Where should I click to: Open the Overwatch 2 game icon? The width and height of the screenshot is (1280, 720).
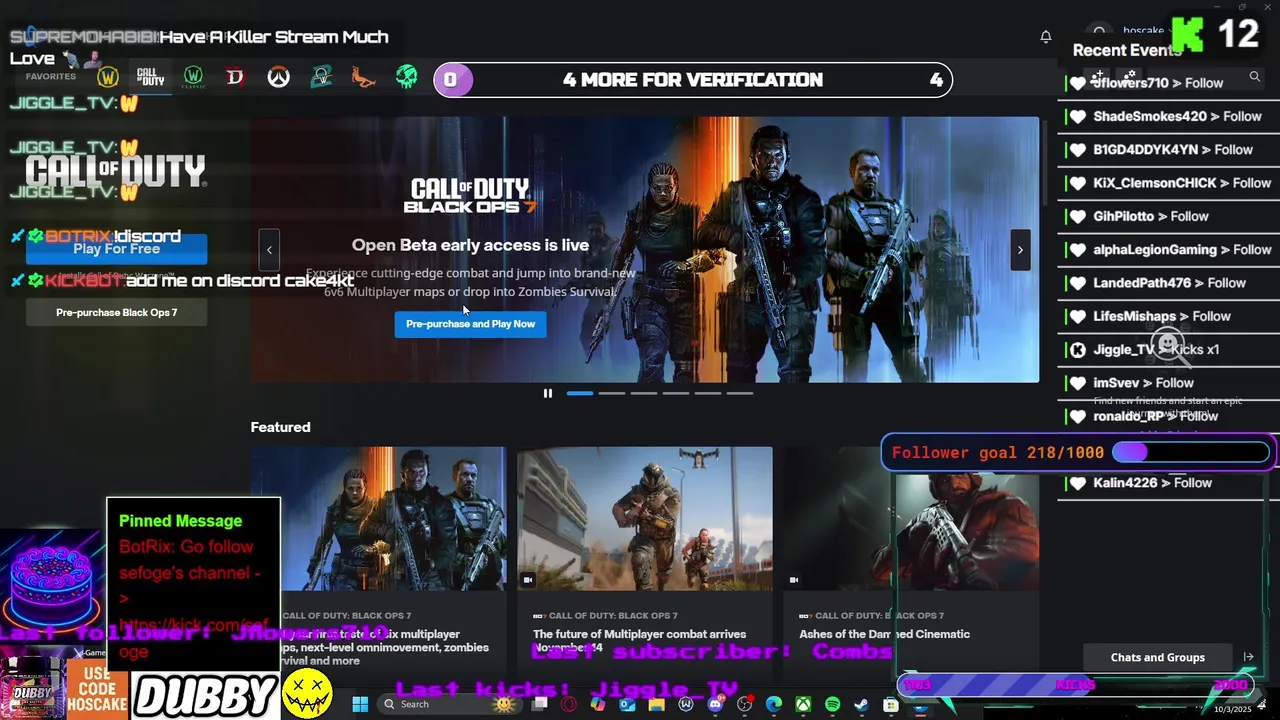(321, 77)
